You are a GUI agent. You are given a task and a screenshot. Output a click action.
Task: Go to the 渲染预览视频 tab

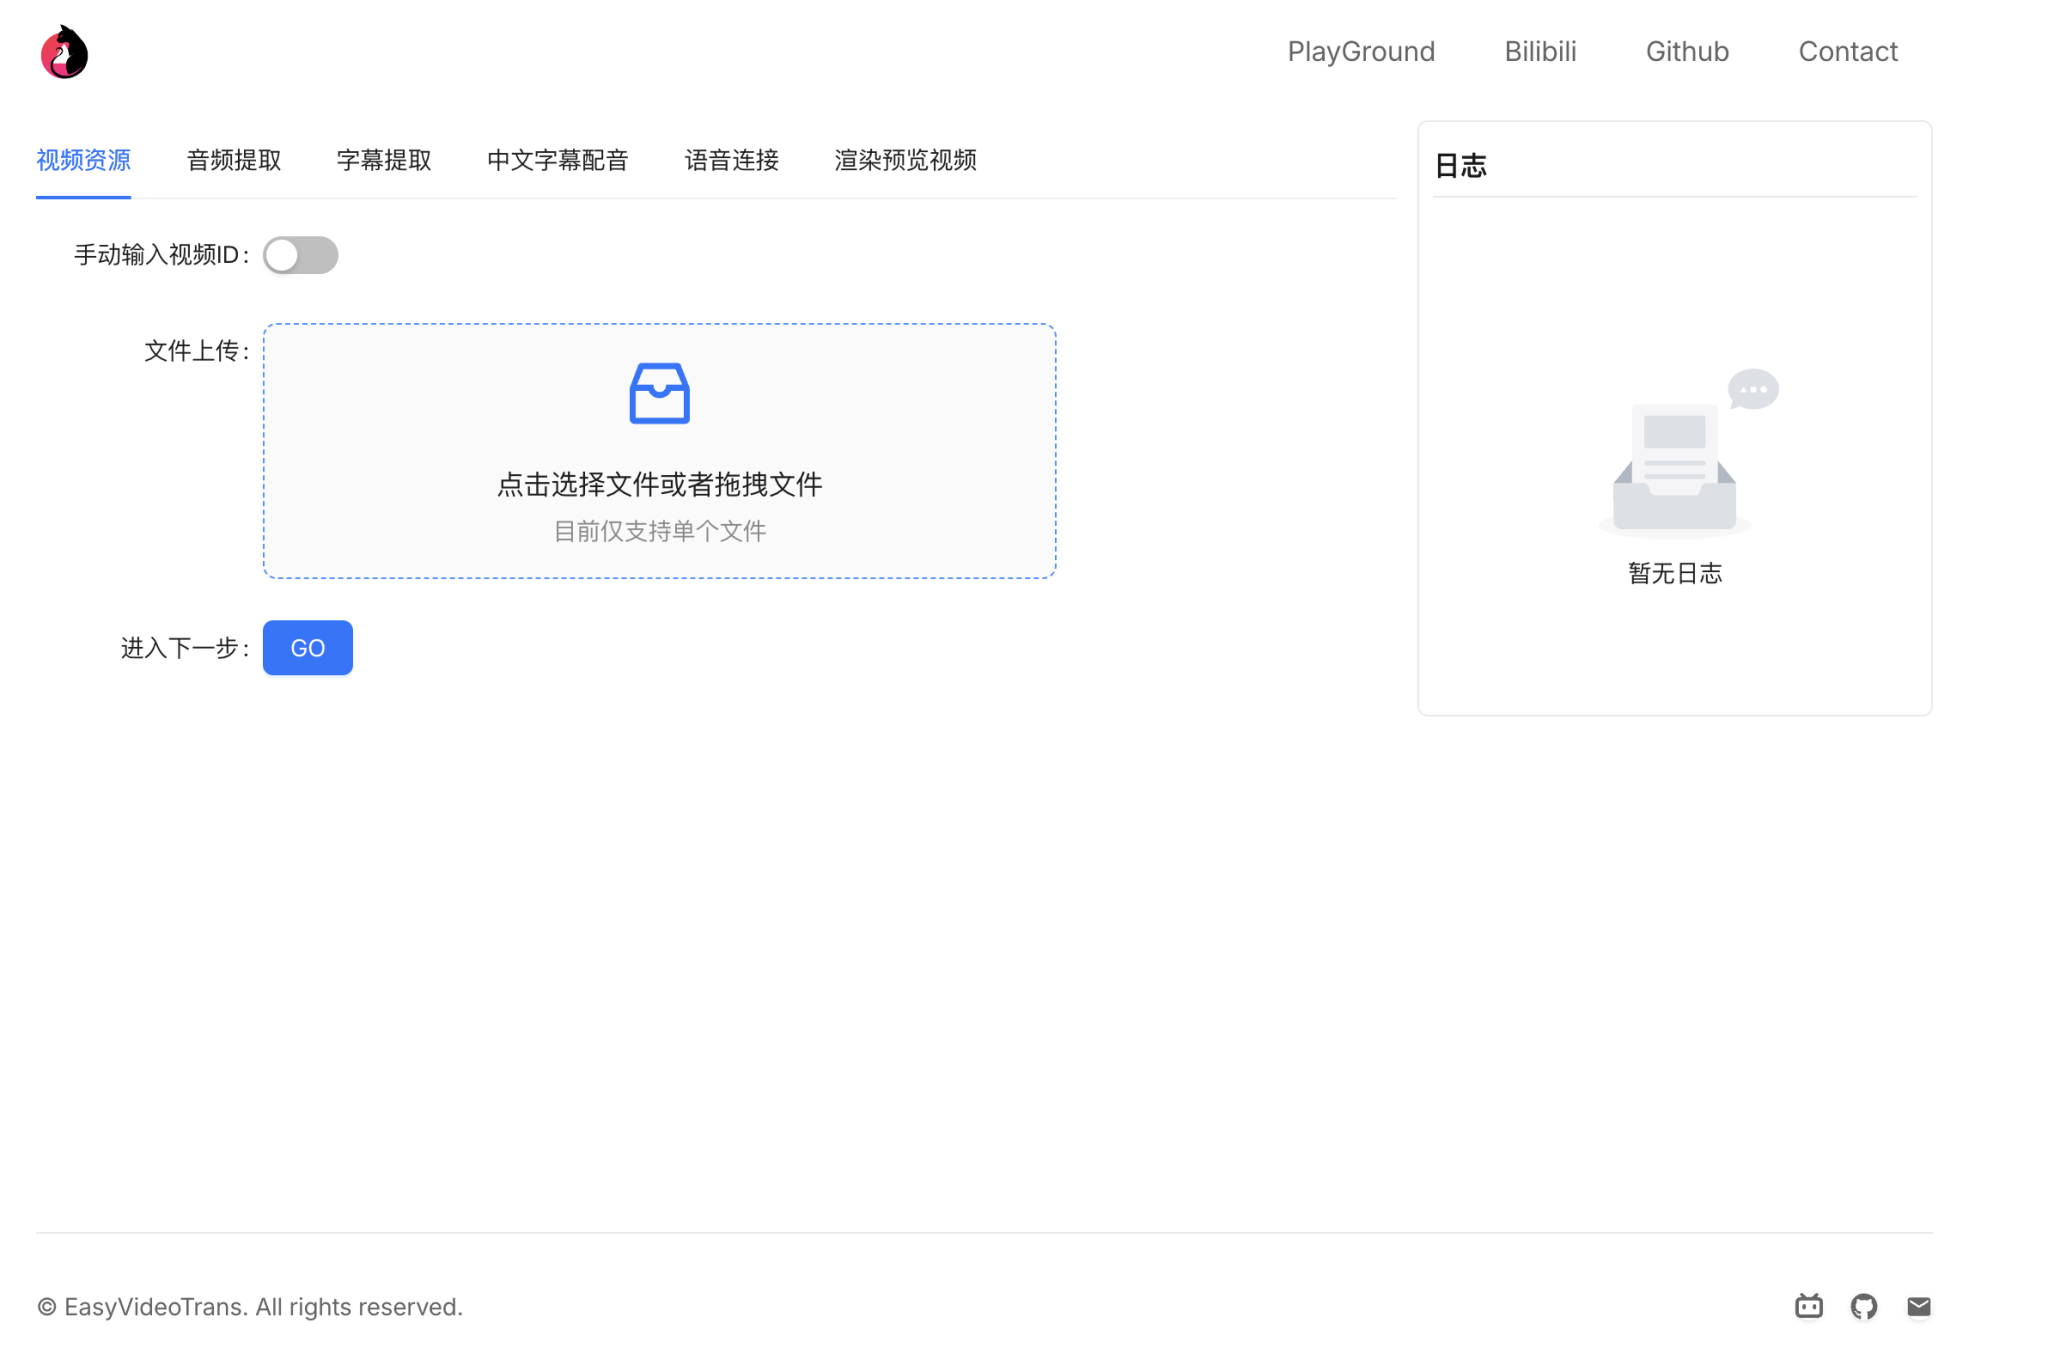coord(905,160)
